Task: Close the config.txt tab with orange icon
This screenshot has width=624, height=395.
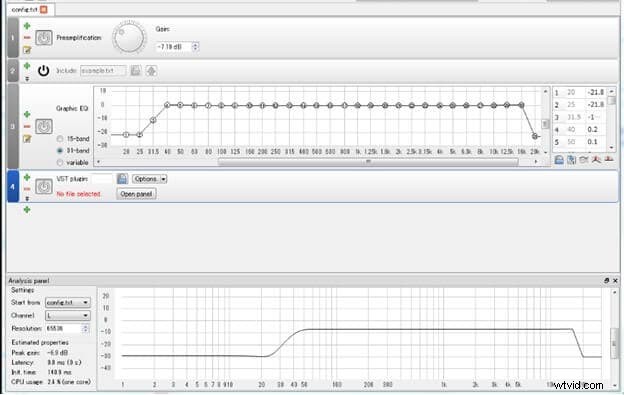Action: click(x=44, y=9)
